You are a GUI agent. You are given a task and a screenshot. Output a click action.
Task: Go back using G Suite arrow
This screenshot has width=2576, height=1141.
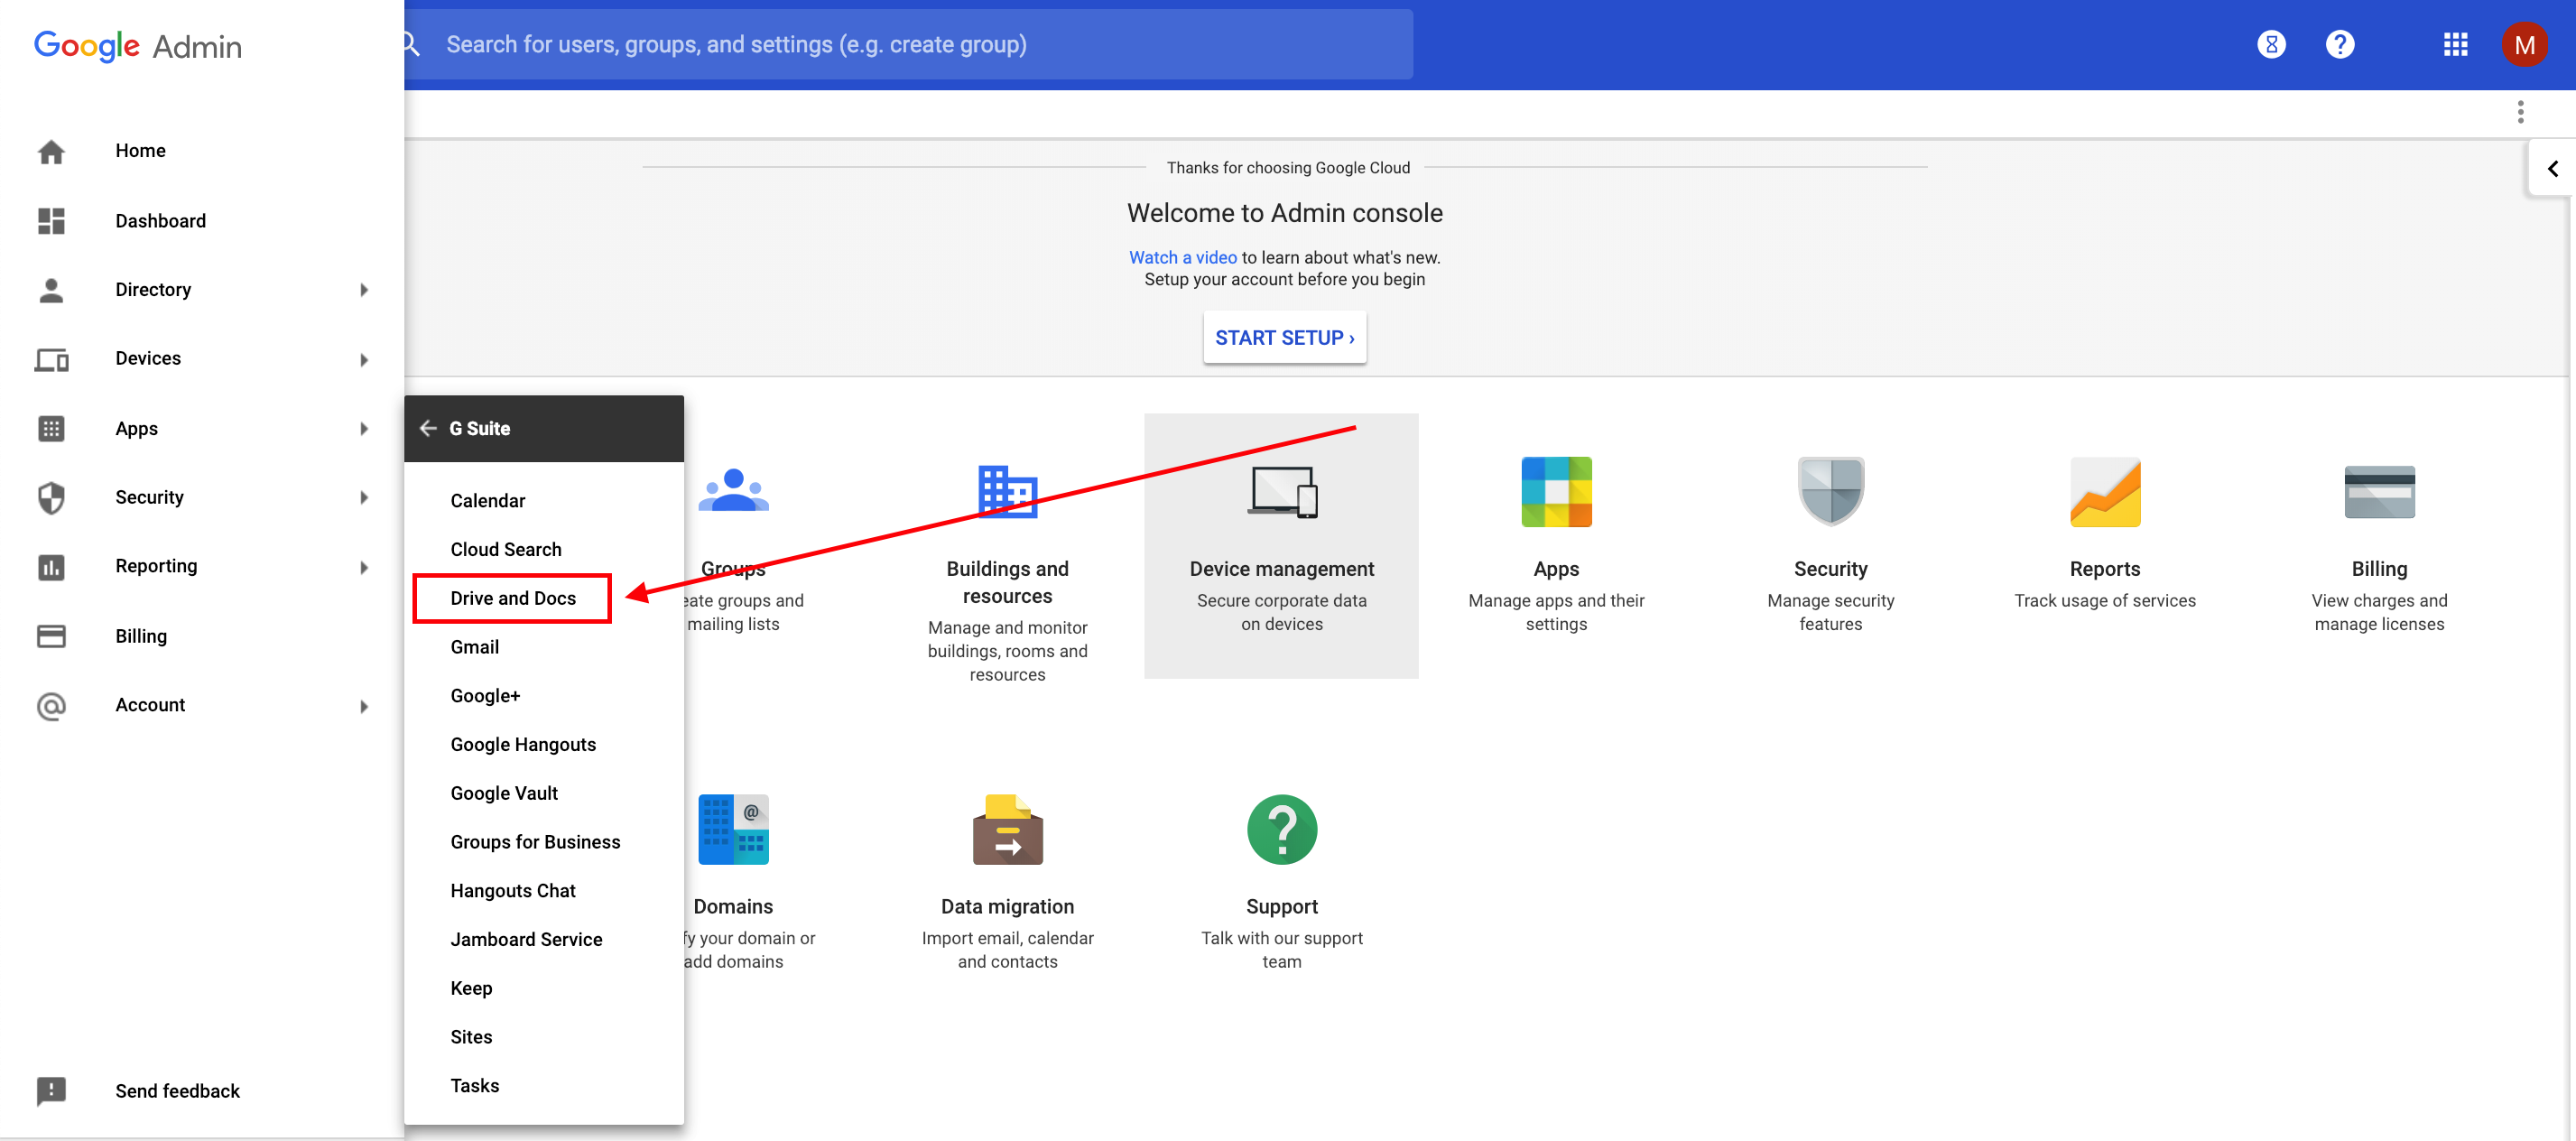pos(428,428)
